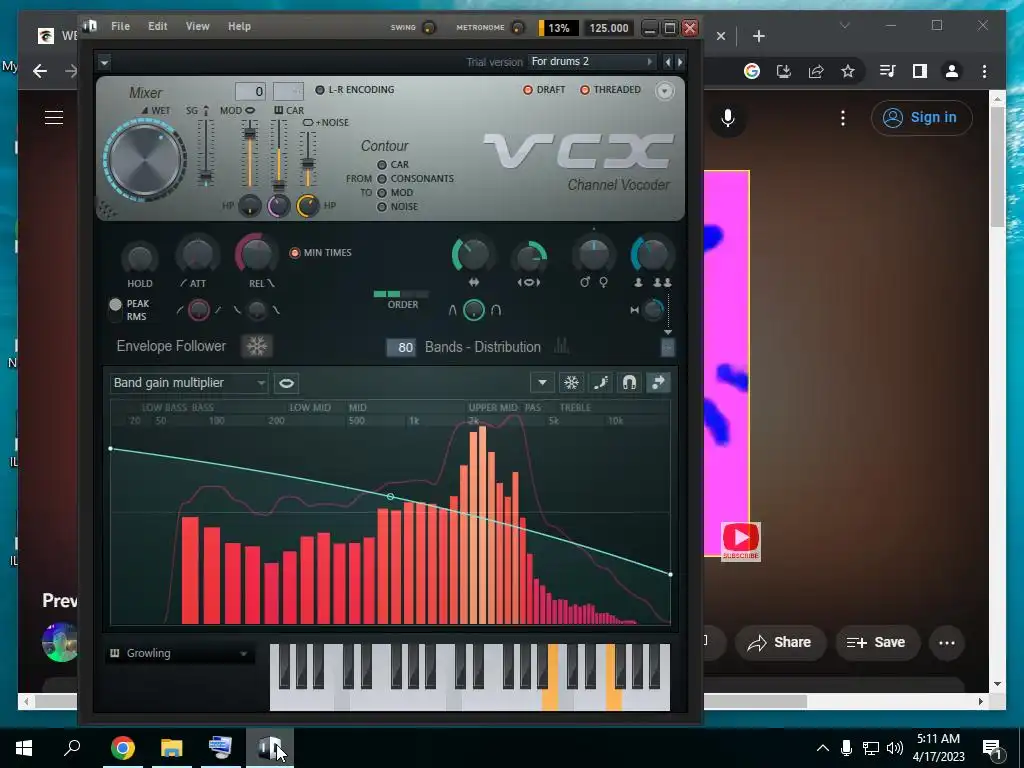This screenshot has width=1024, height=768.
Task: Click the envelope follower freeze snowflake button
Action: [x=257, y=346]
